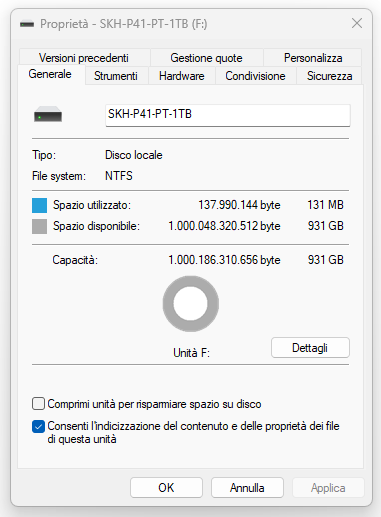Cancel the dialog with Annulla
This screenshot has height=517, width=381.
click(247, 488)
